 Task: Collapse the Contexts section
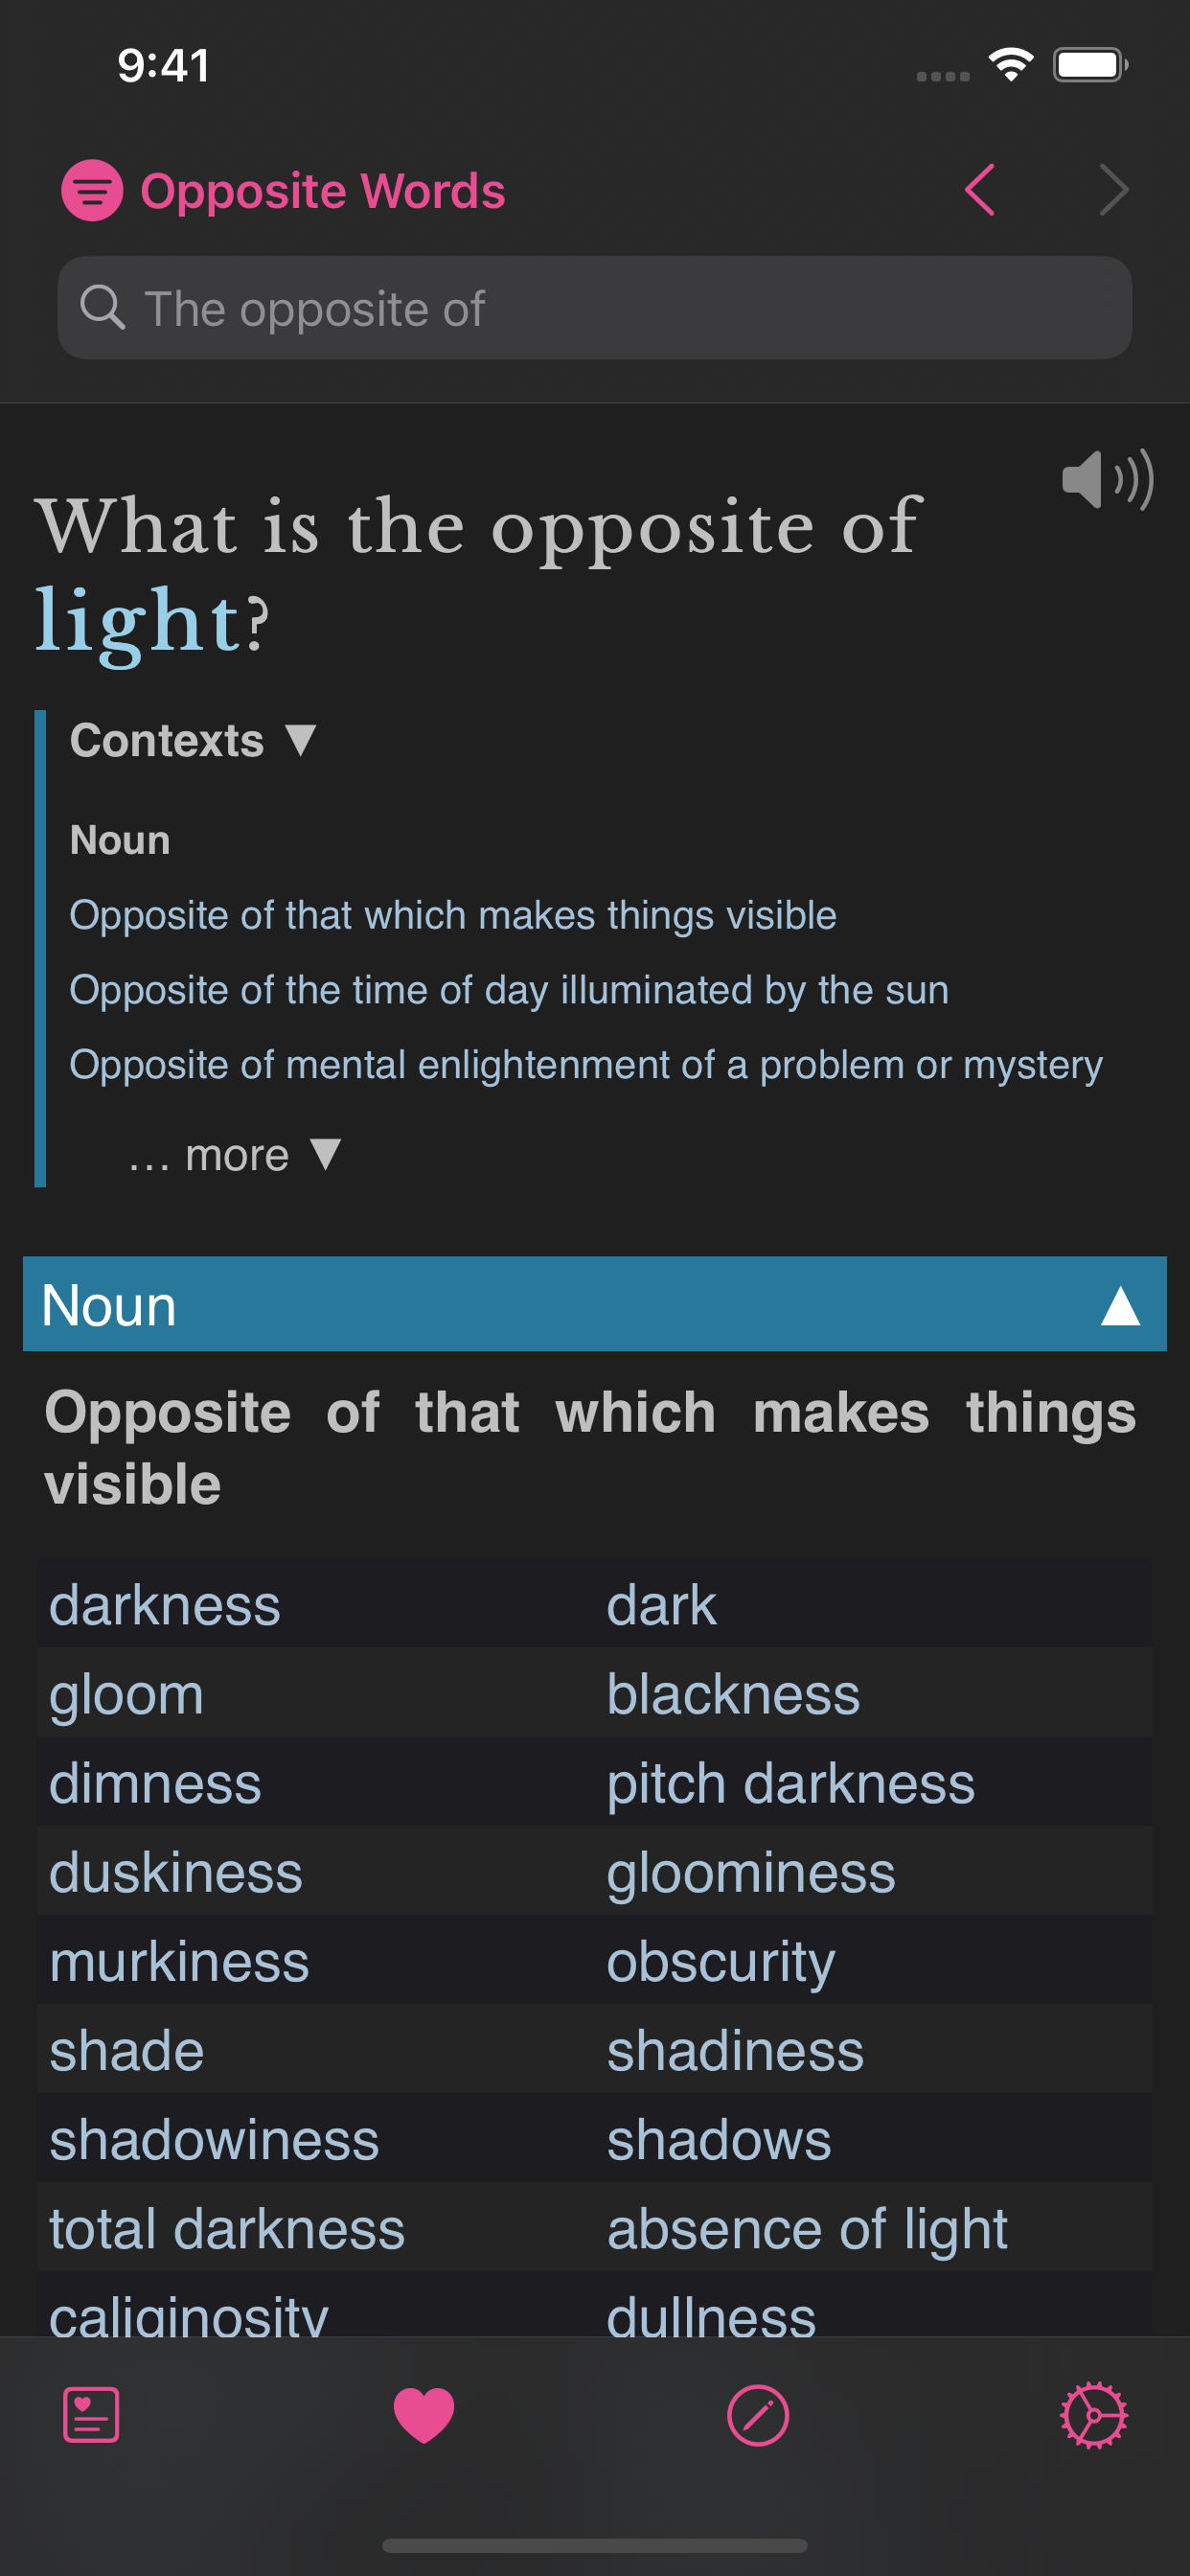pos(193,741)
